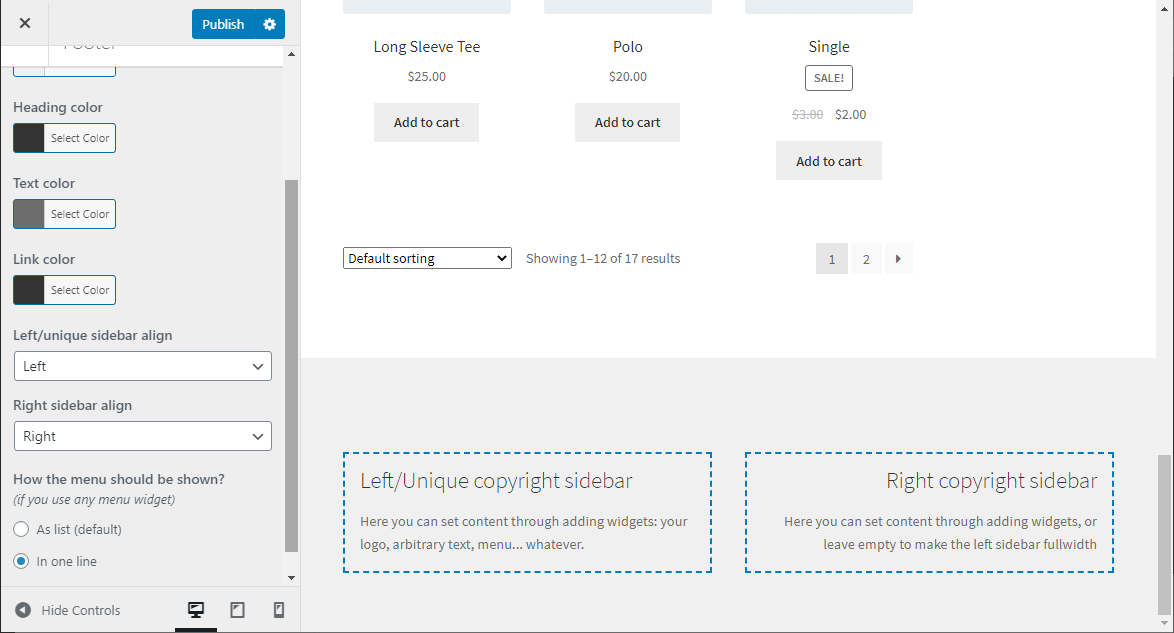This screenshot has width=1174, height=633.
Task: Select 'In one line' menu option
Action: pyautogui.click(x=21, y=561)
